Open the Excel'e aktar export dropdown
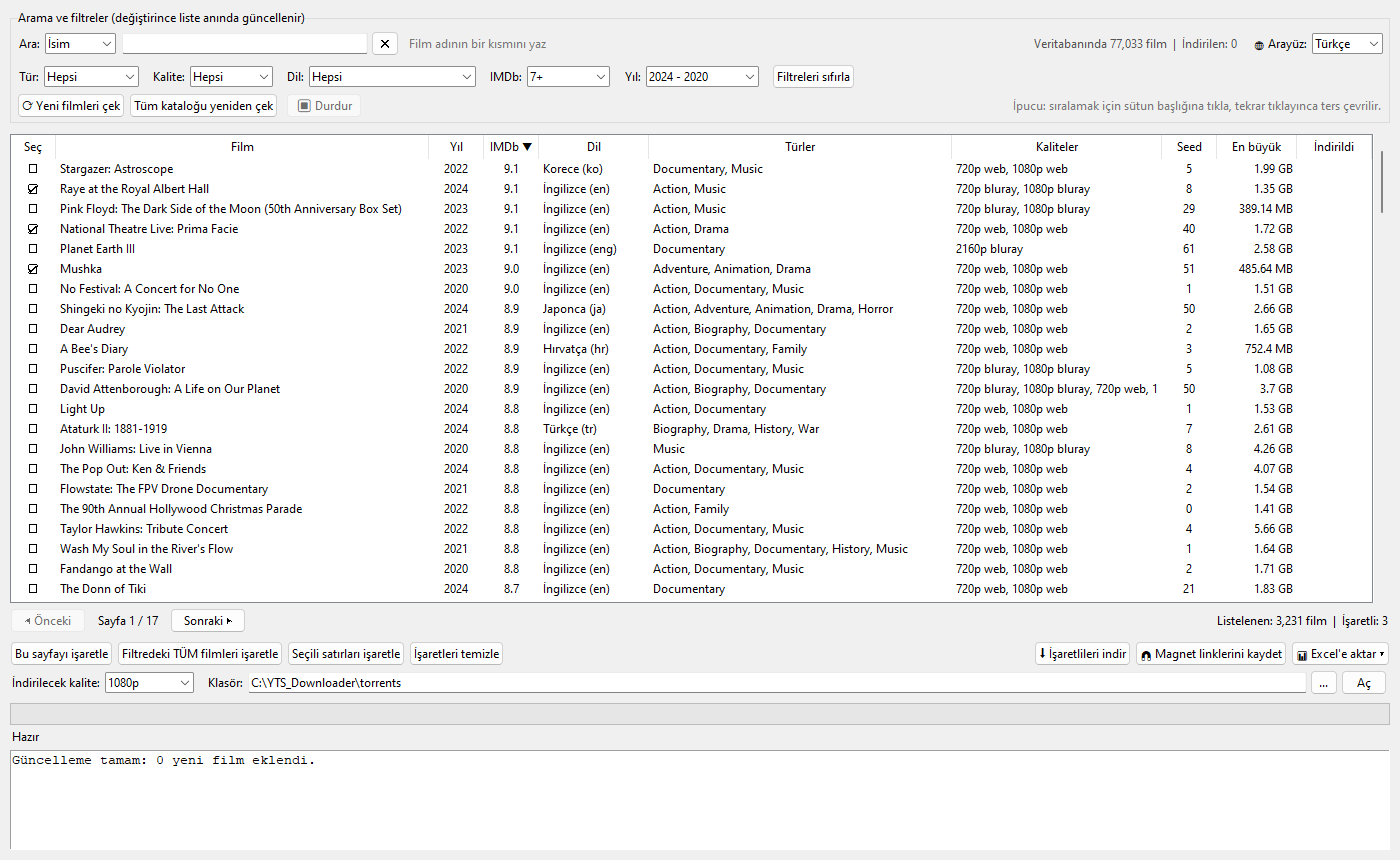This screenshot has height=860, width=1400. pos(1340,654)
